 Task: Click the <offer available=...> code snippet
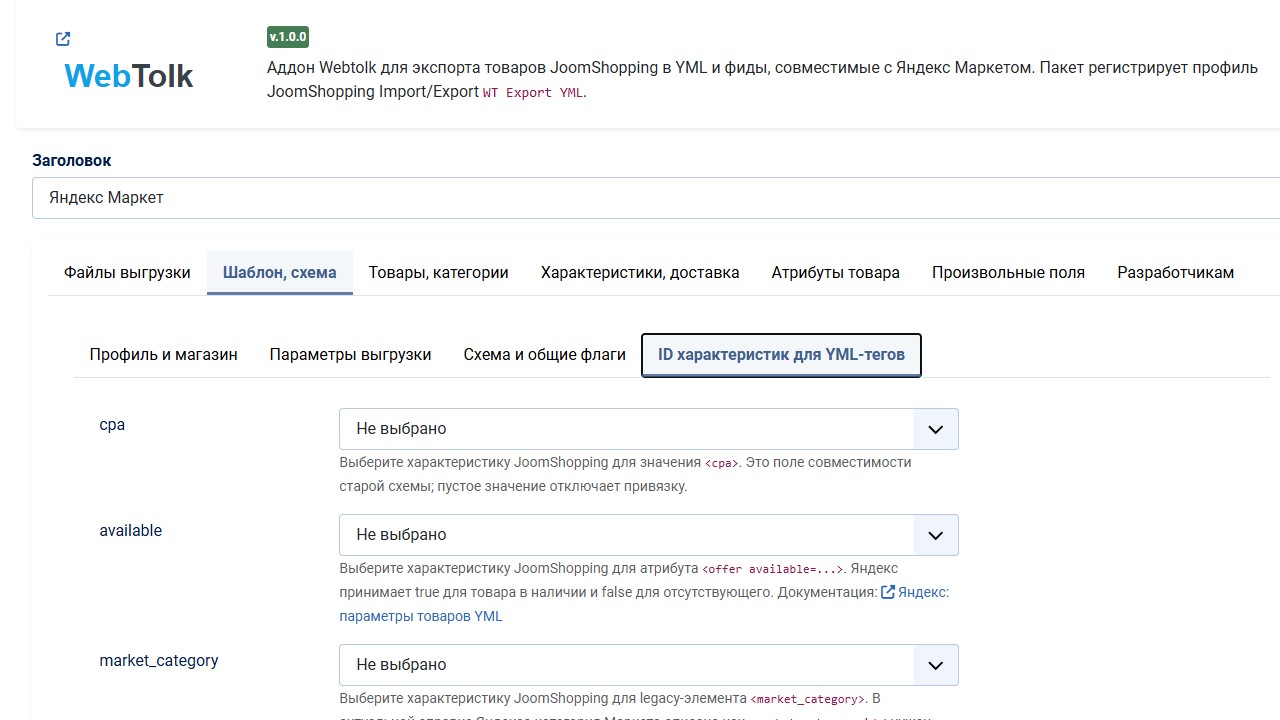click(775, 569)
